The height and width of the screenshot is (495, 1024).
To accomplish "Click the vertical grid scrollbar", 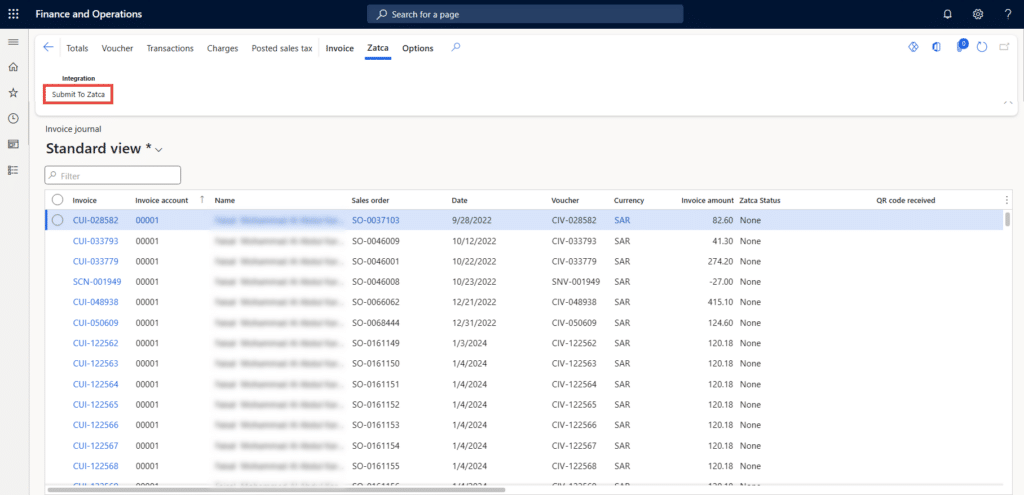I will pyautogui.click(x=1010, y=219).
